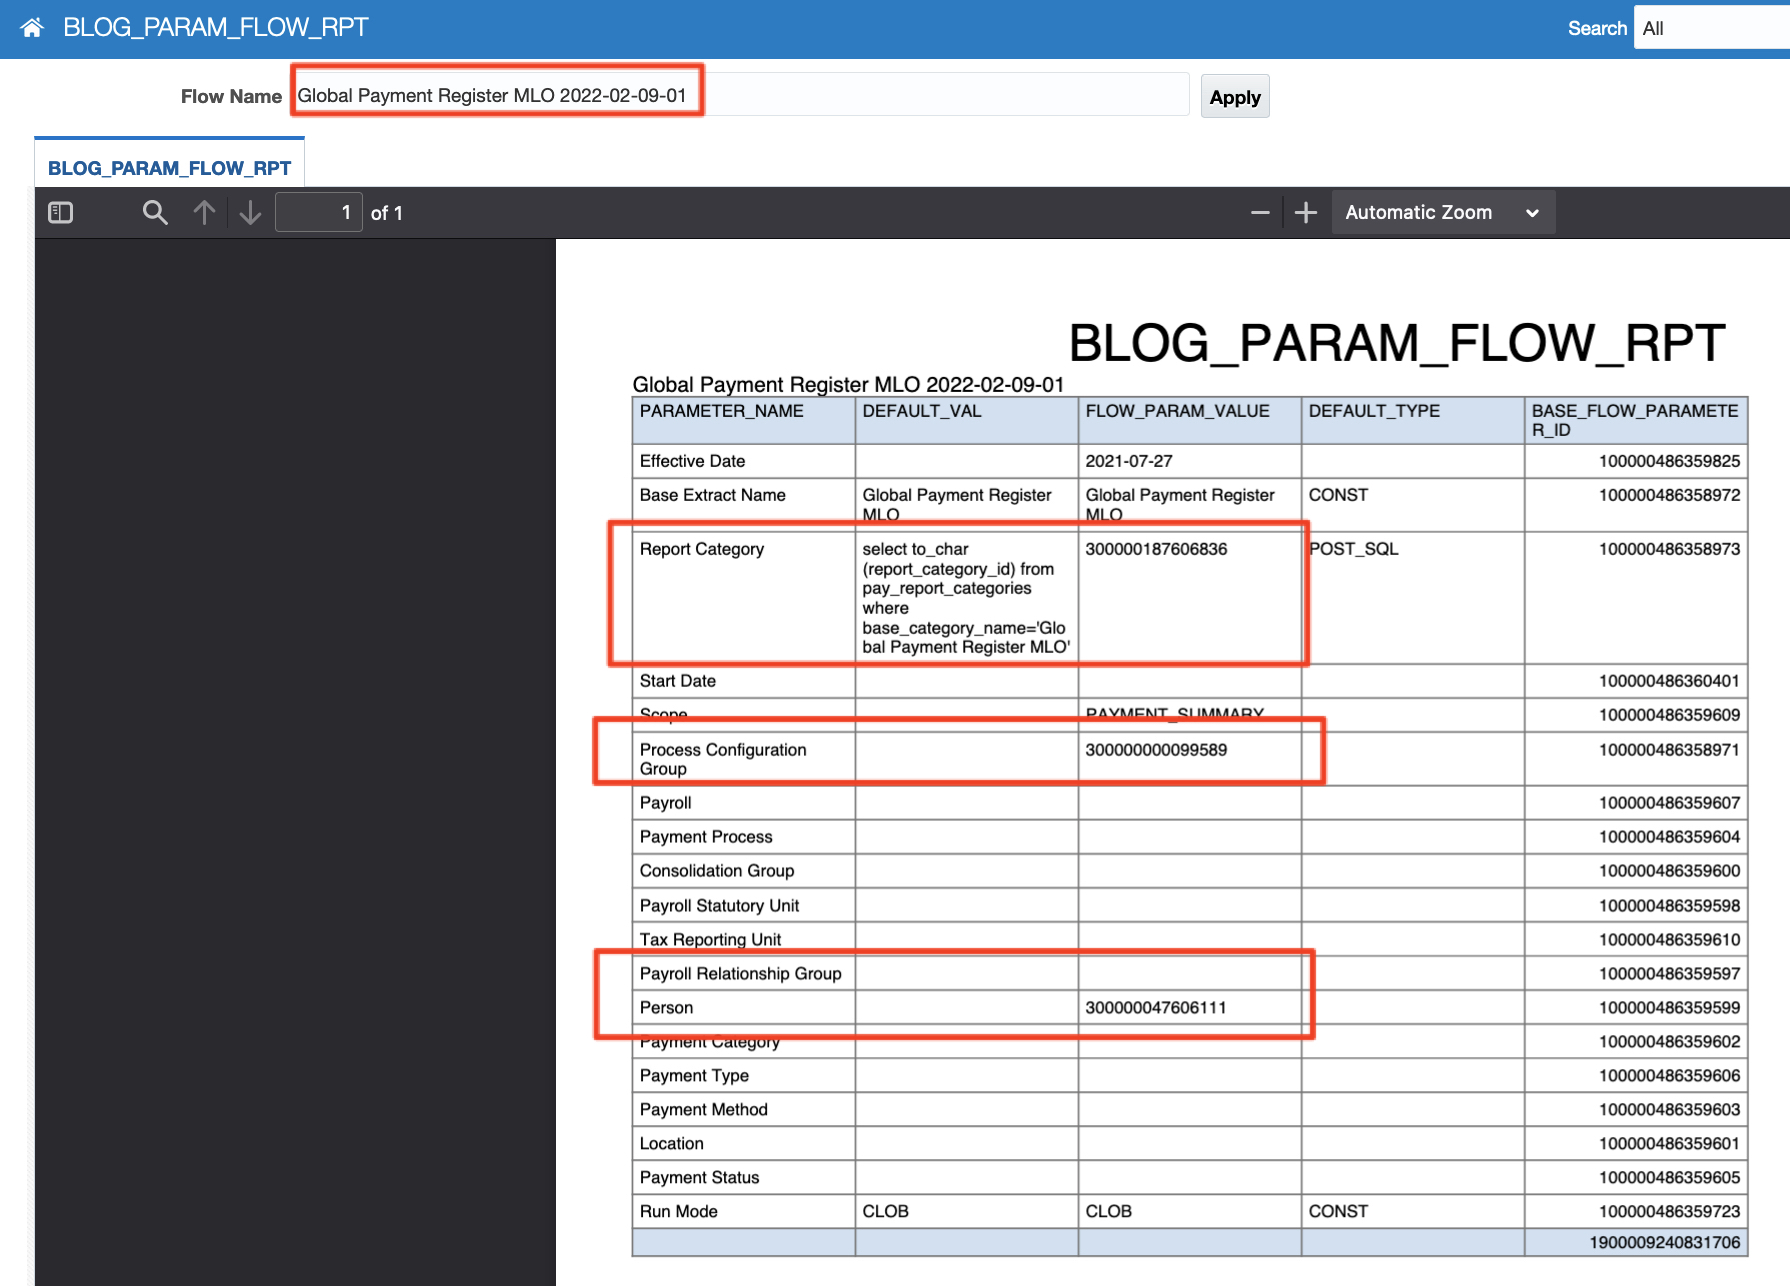Click the Apply button
The width and height of the screenshot is (1790, 1286).
tap(1234, 97)
